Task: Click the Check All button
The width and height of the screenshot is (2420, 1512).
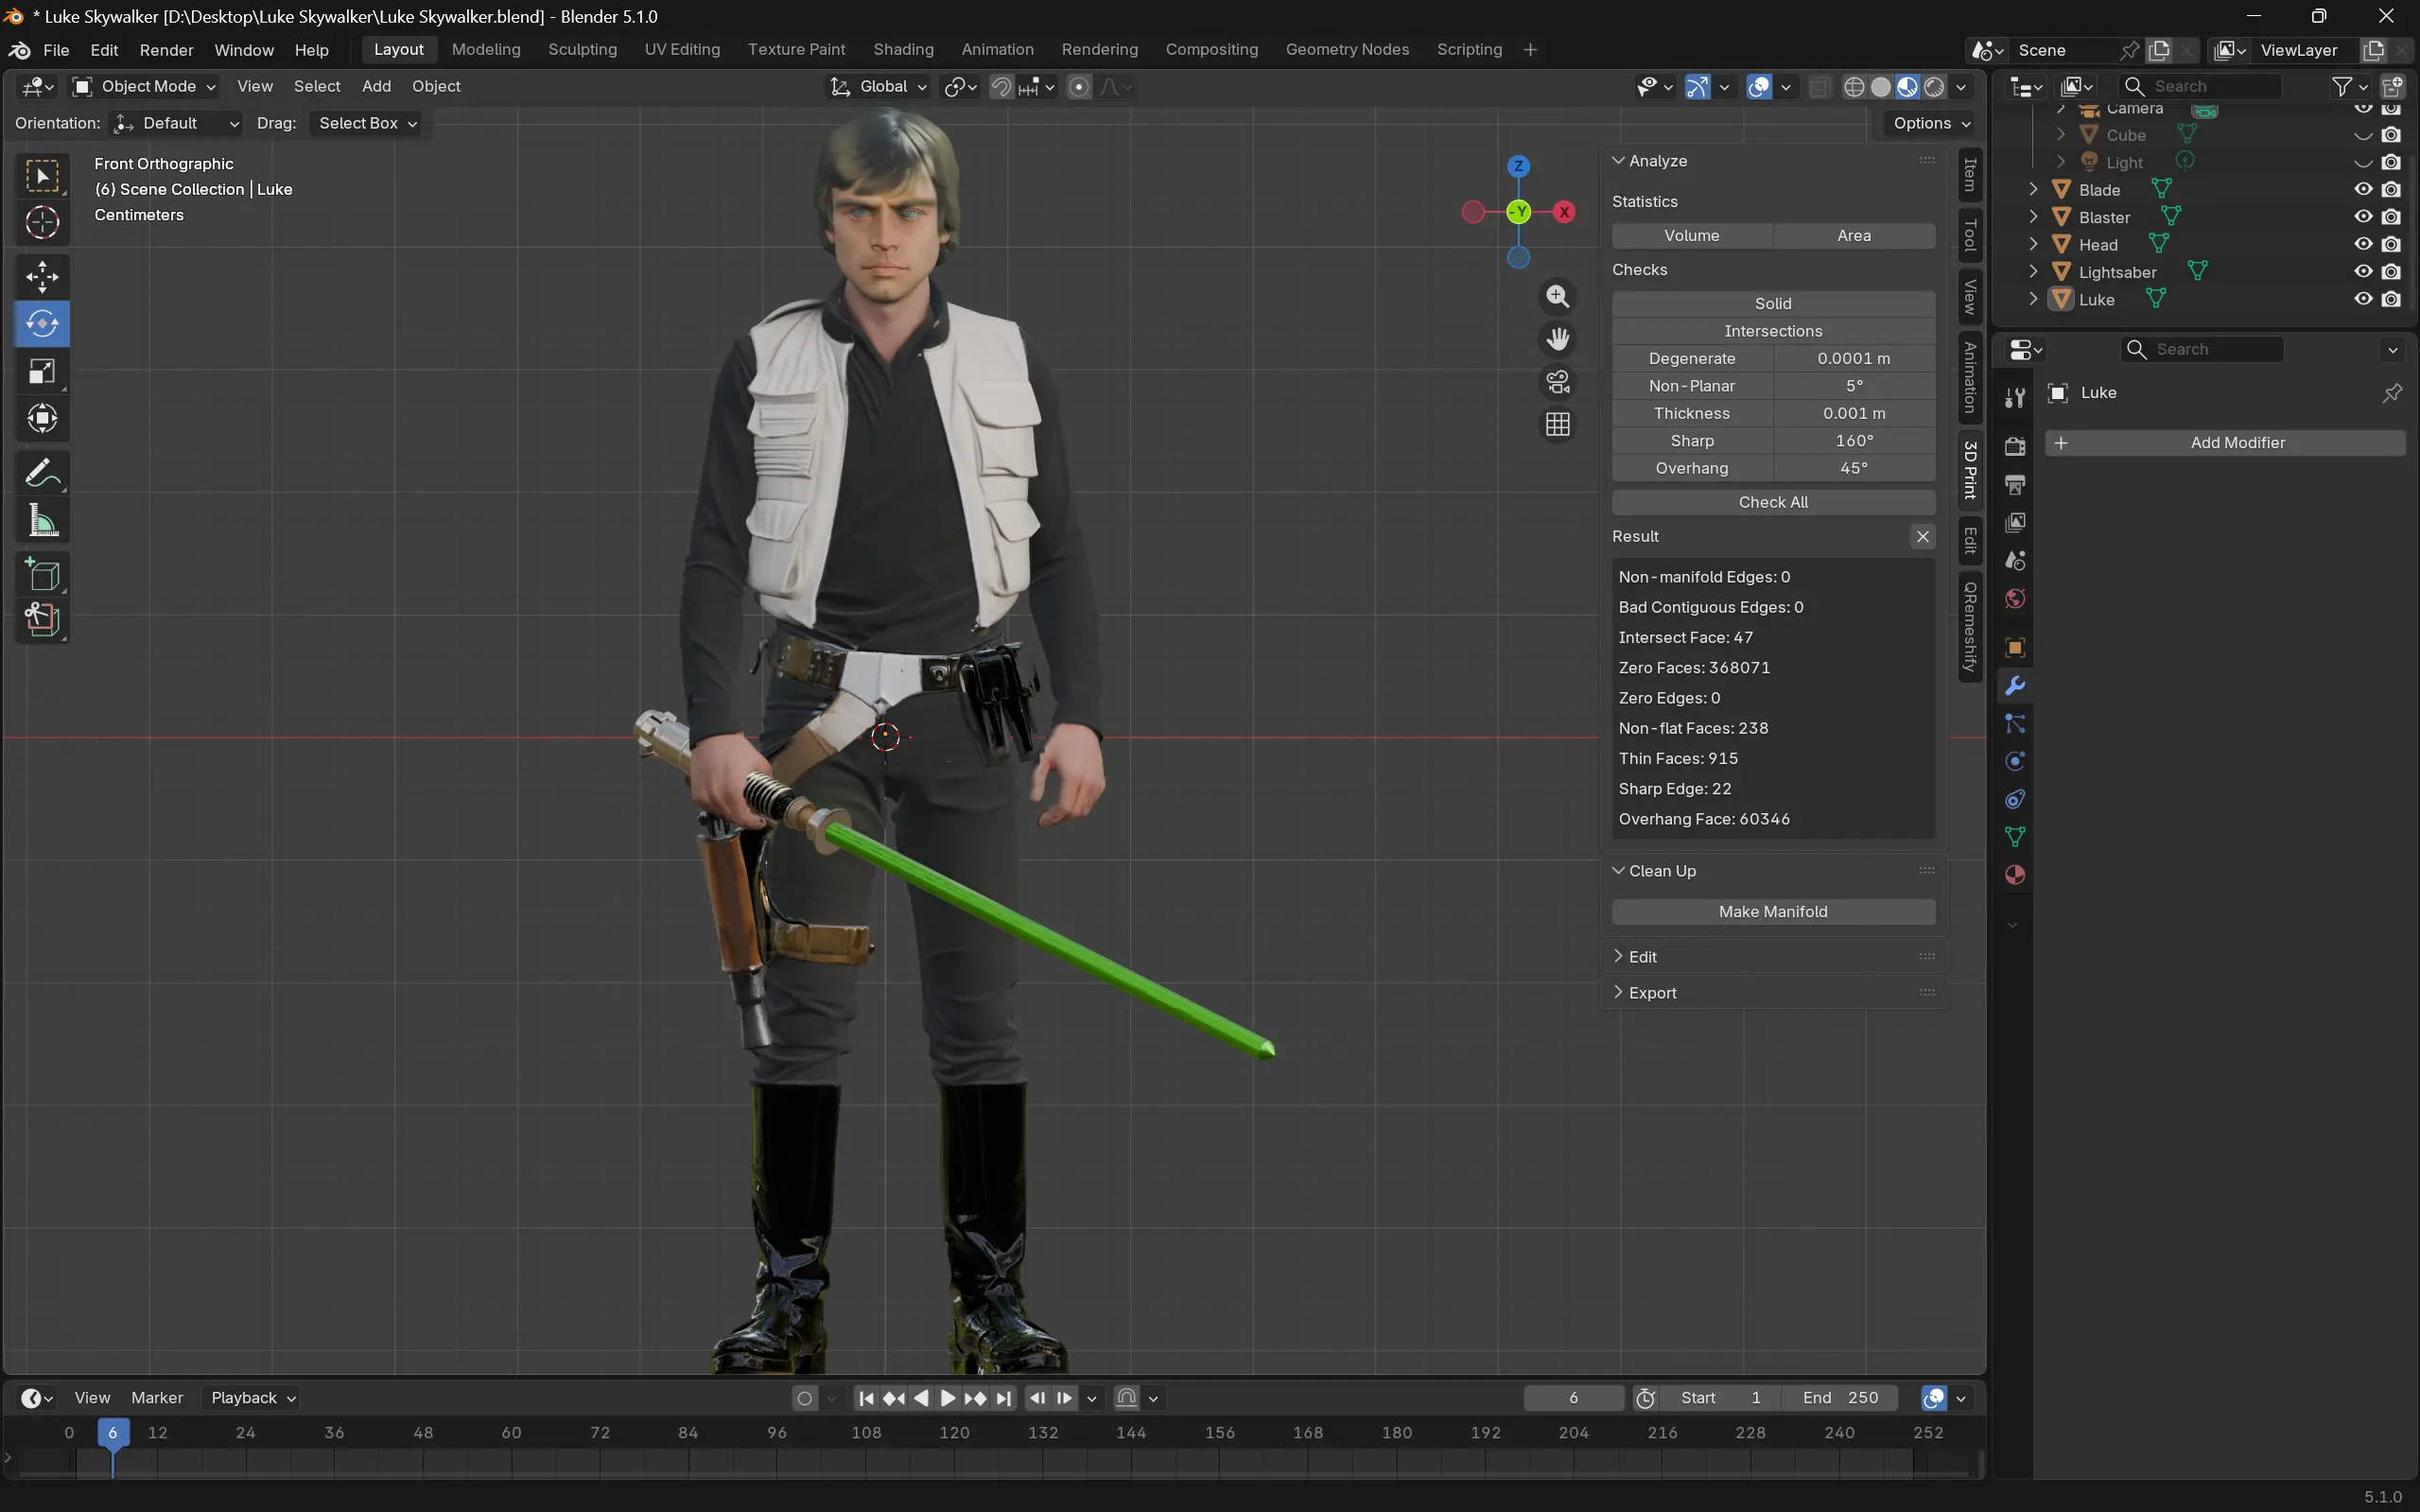Action: (1773, 502)
